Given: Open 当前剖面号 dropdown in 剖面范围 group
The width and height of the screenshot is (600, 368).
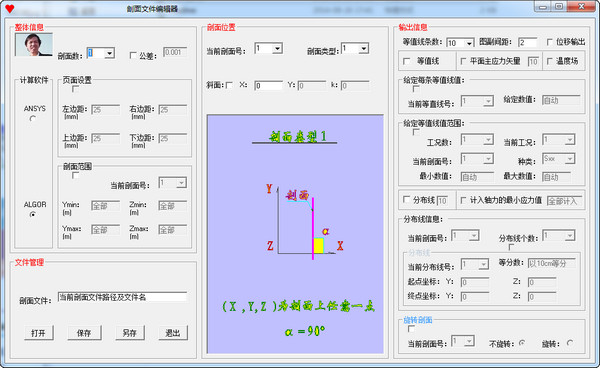Looking at the screenshot, I should [181, 183].
